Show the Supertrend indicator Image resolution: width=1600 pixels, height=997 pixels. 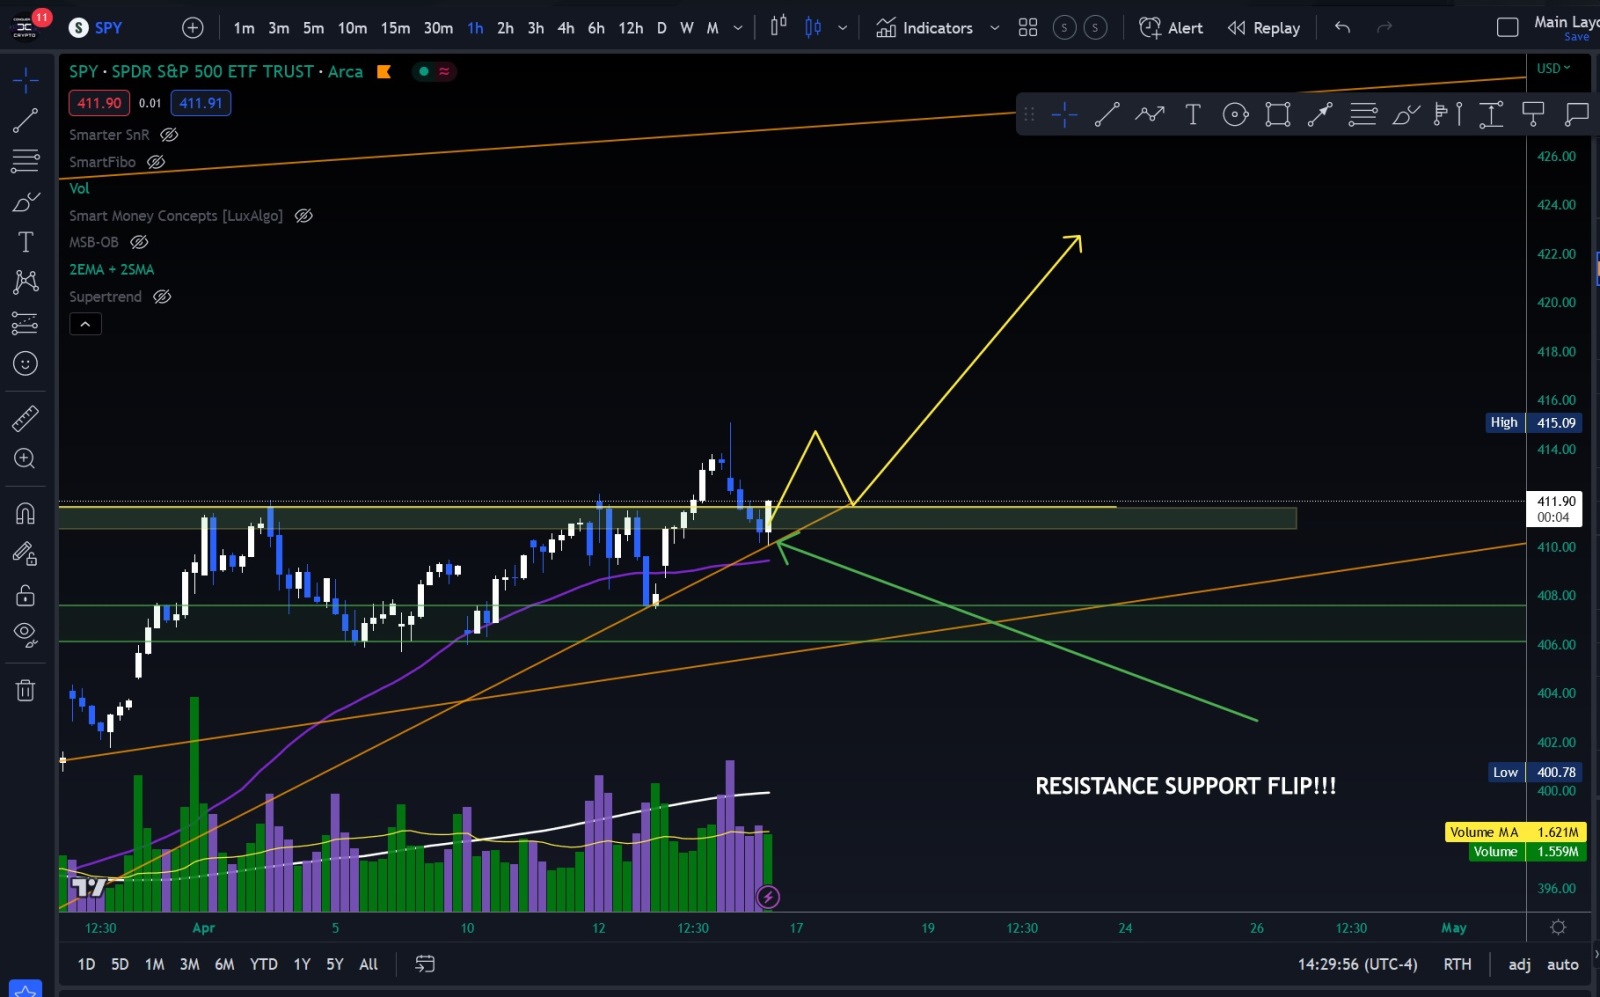tap(162, 297)
